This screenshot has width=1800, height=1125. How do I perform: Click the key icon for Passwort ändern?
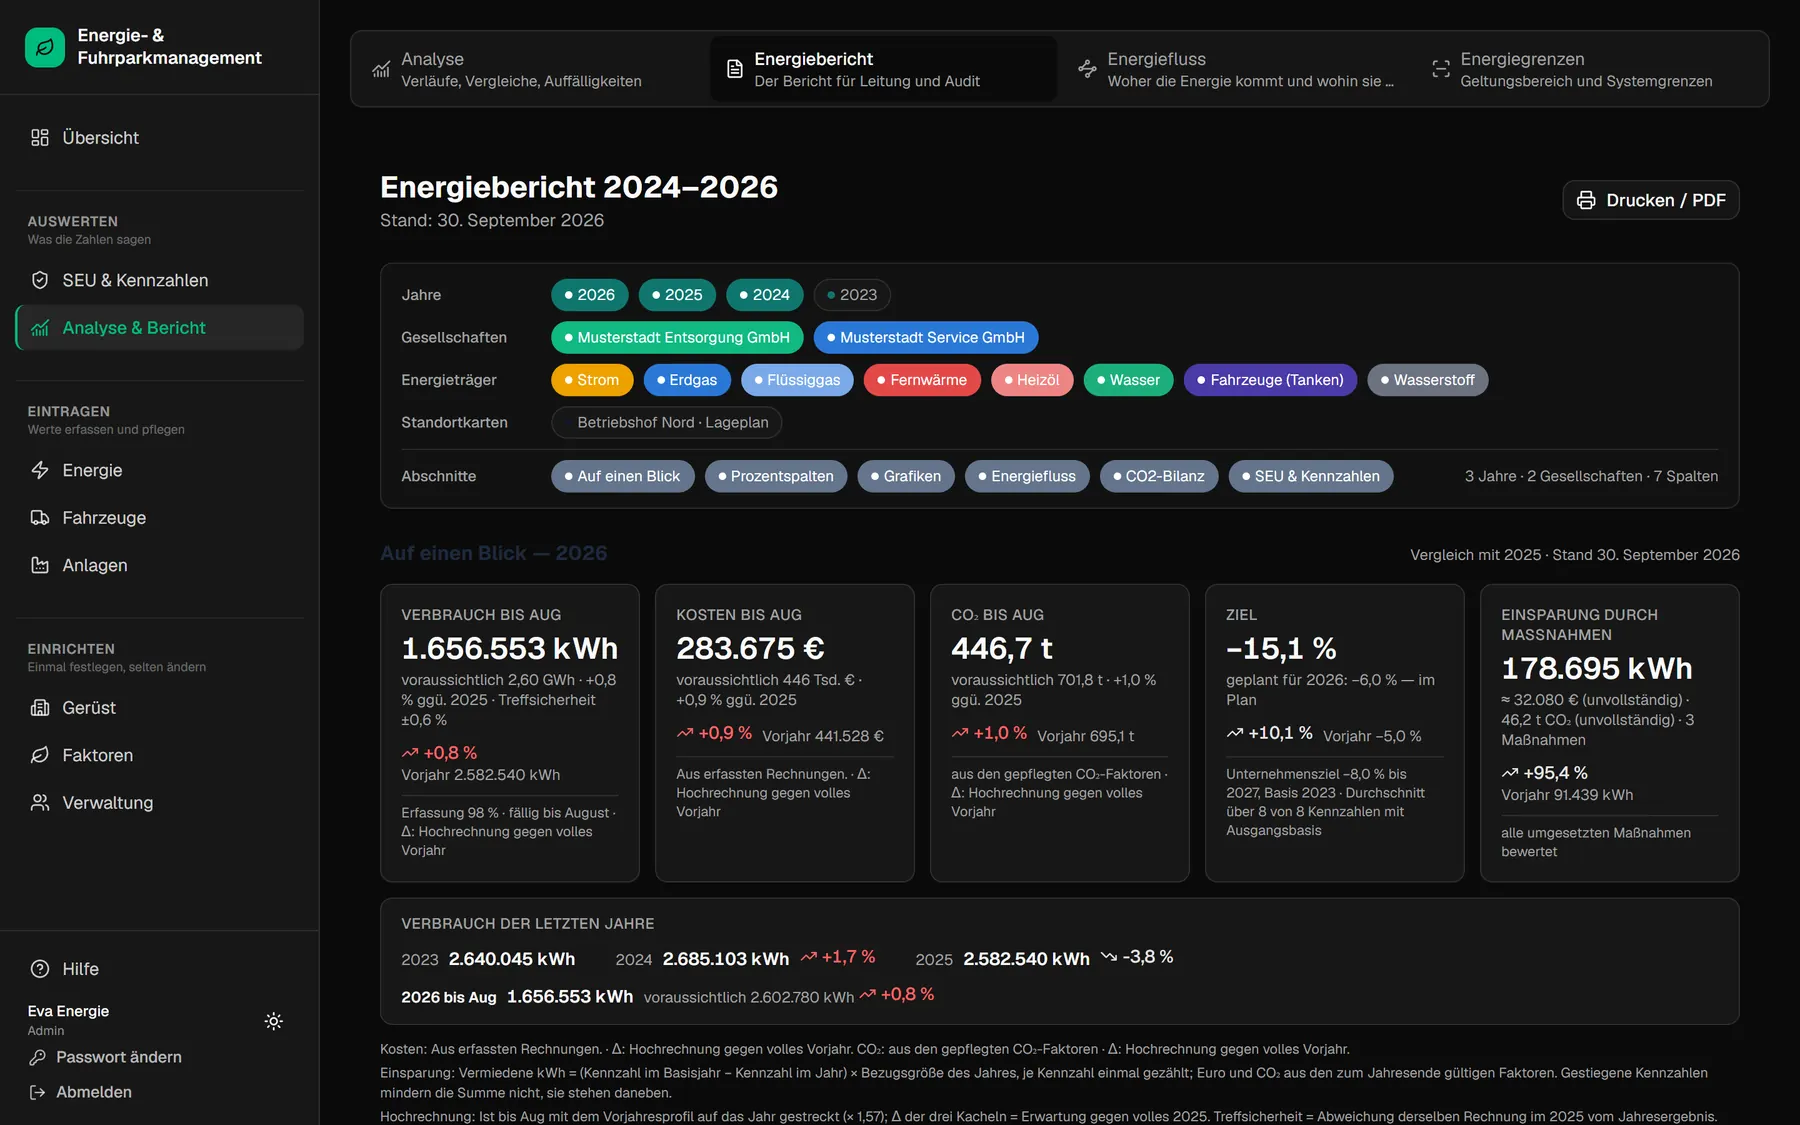(x=38, y=1058)
